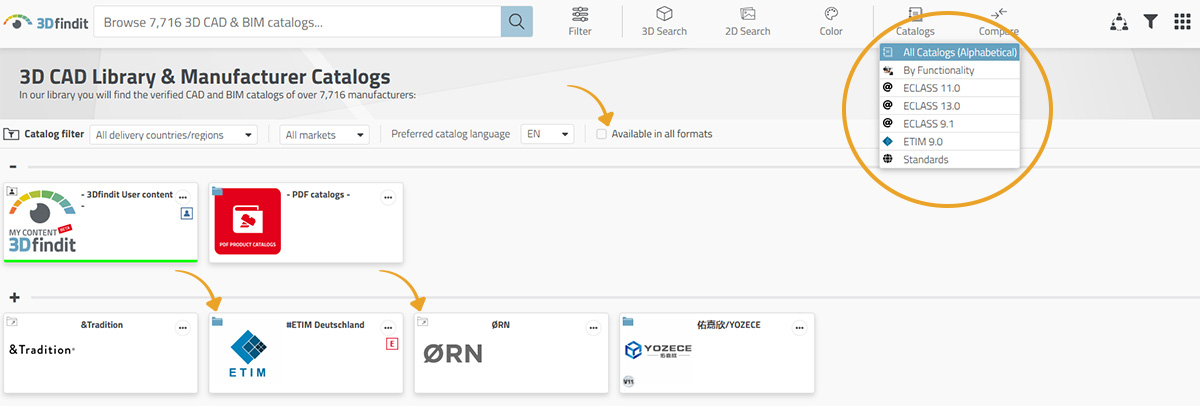
Task: Choose ETIM 9.0 classification
Action: (950, 142)
